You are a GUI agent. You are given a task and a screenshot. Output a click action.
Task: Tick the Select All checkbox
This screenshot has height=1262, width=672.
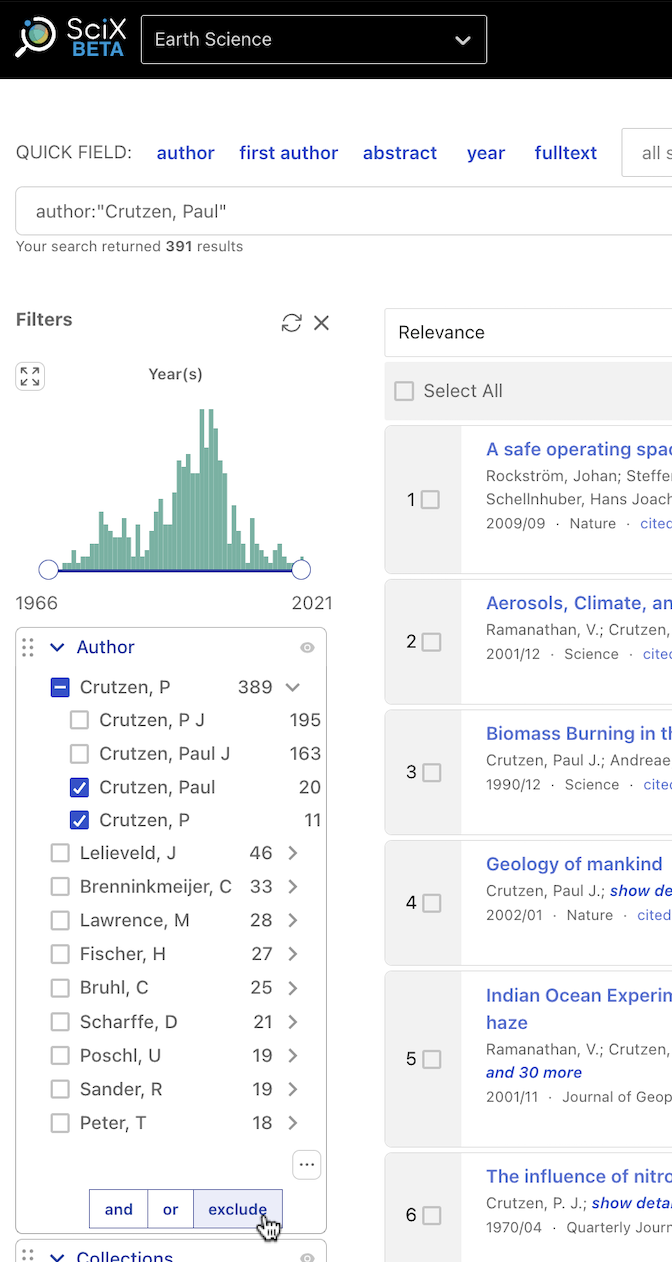[404, 391]
